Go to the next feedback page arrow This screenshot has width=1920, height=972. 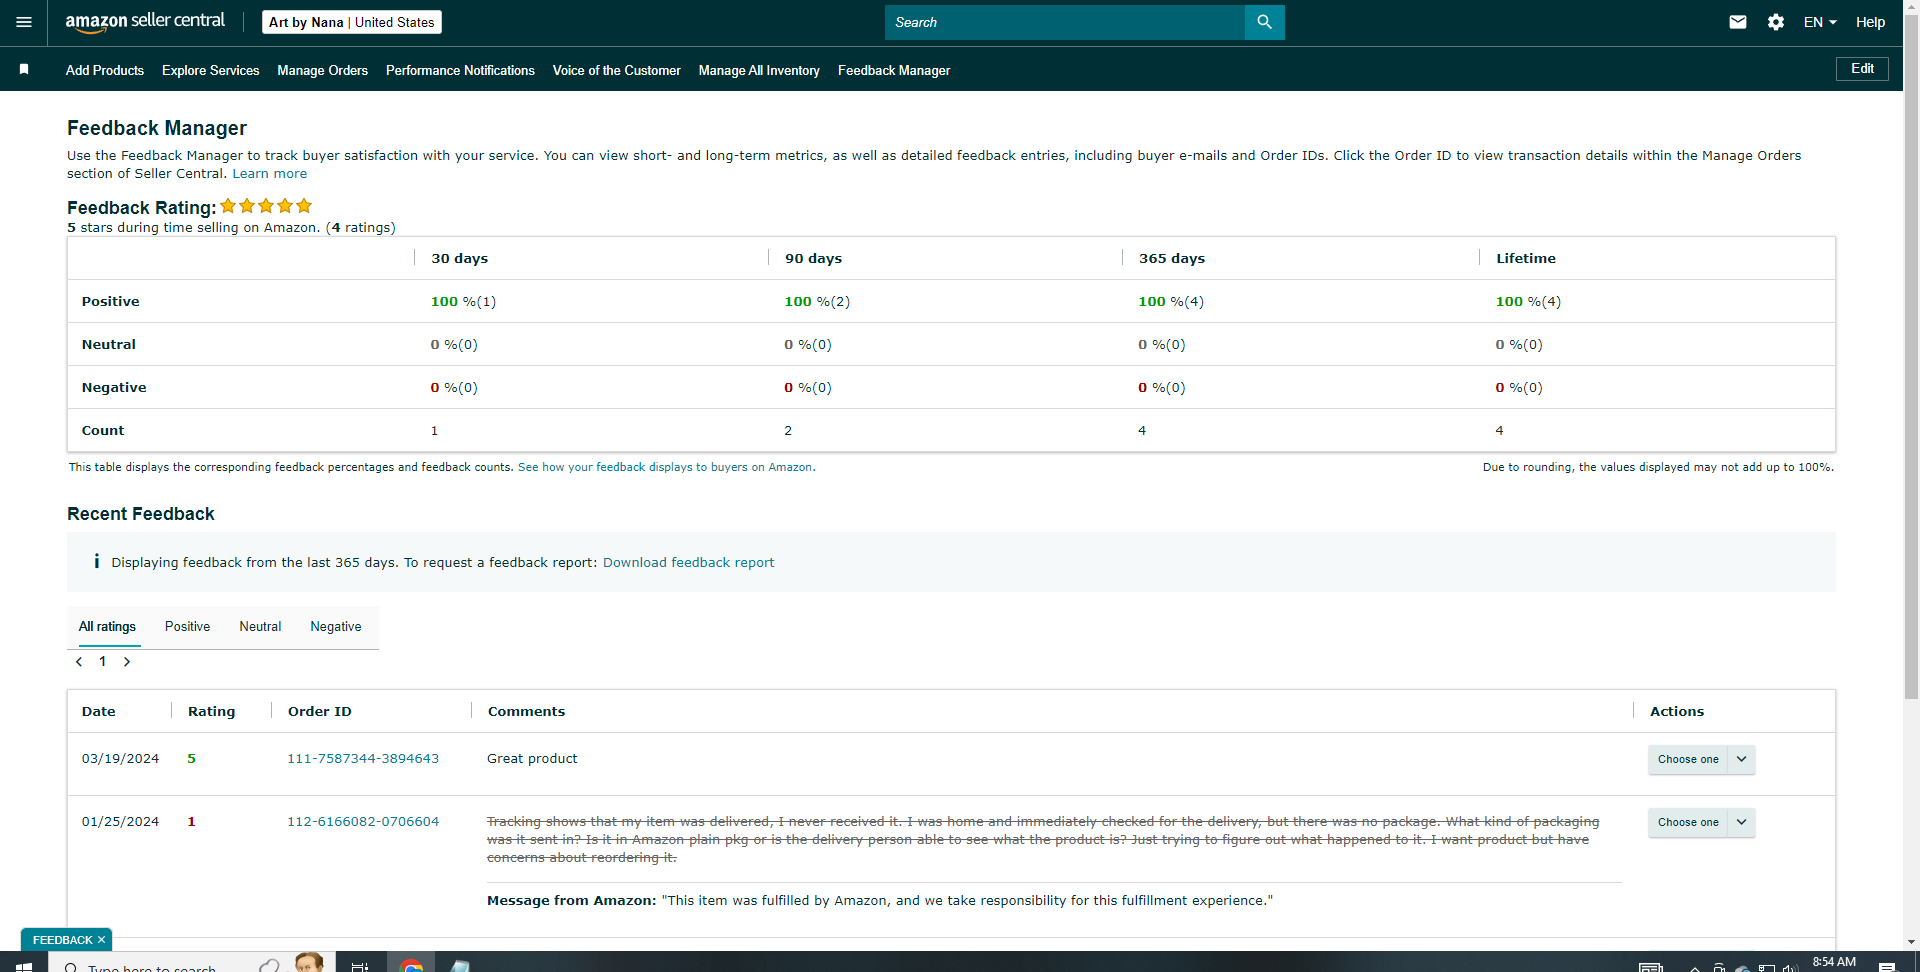[127, 662]
